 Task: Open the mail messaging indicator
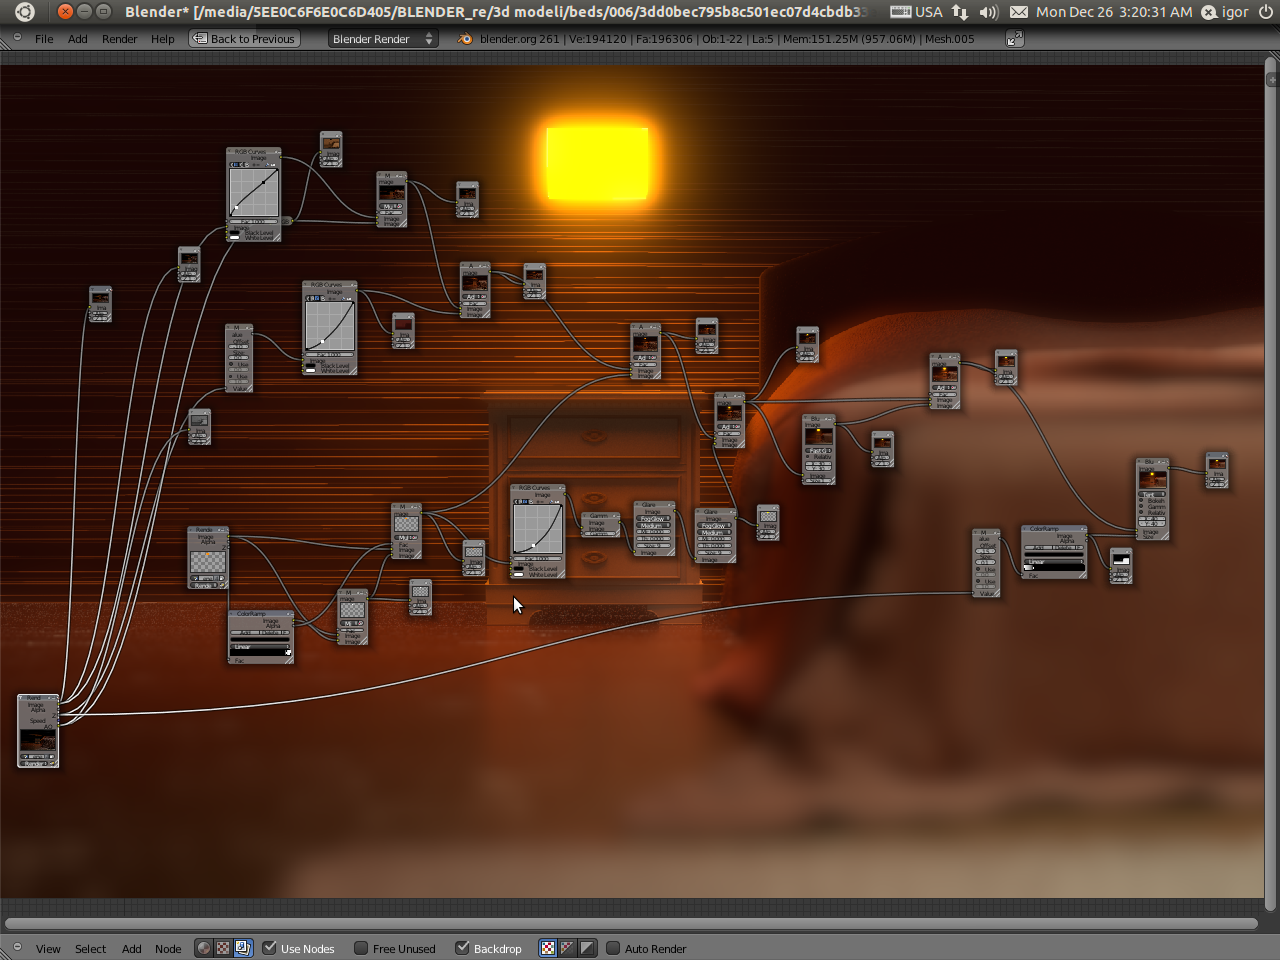(1018, 12)
